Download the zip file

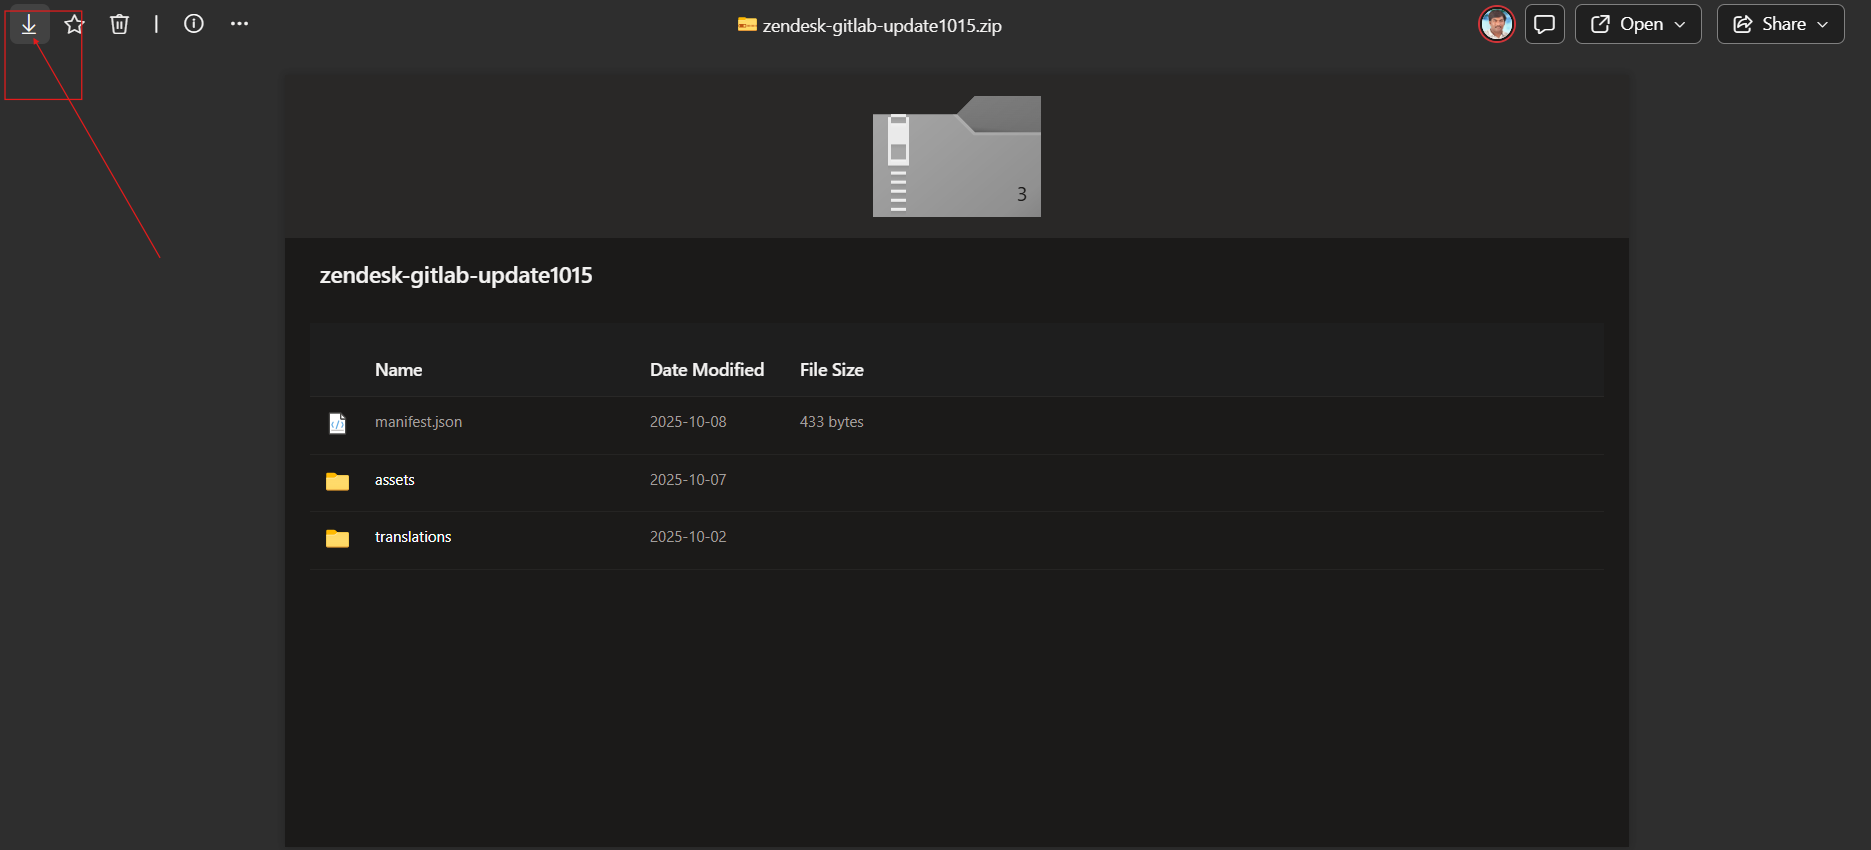tap(29, 24)
